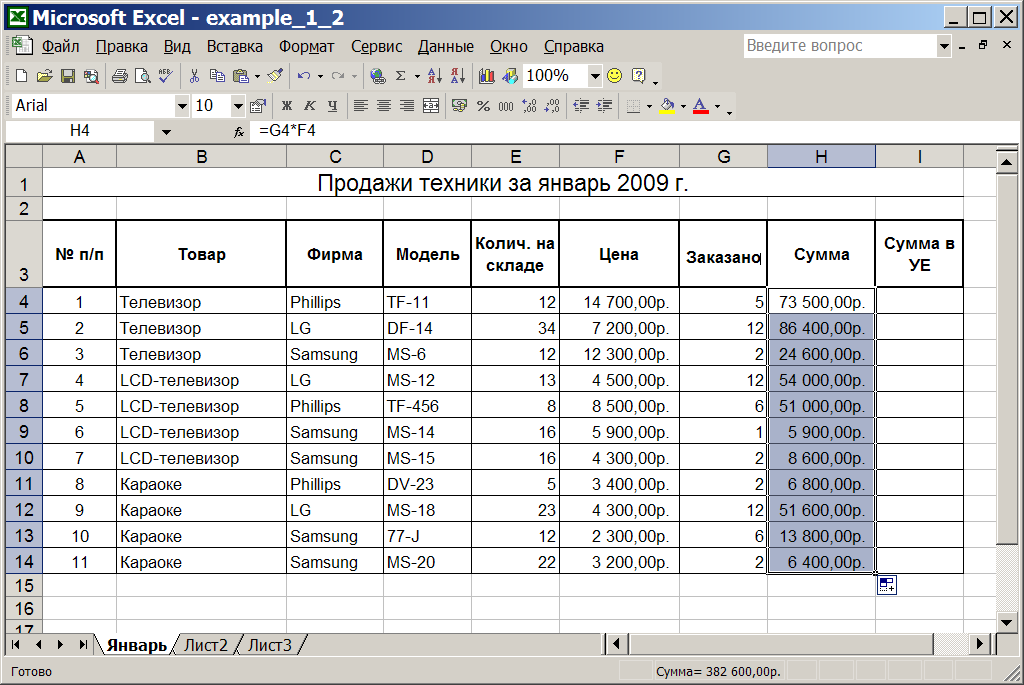1024x685 pixels.
Task: Decrease the cell indent
Action: tap(581, 106)
